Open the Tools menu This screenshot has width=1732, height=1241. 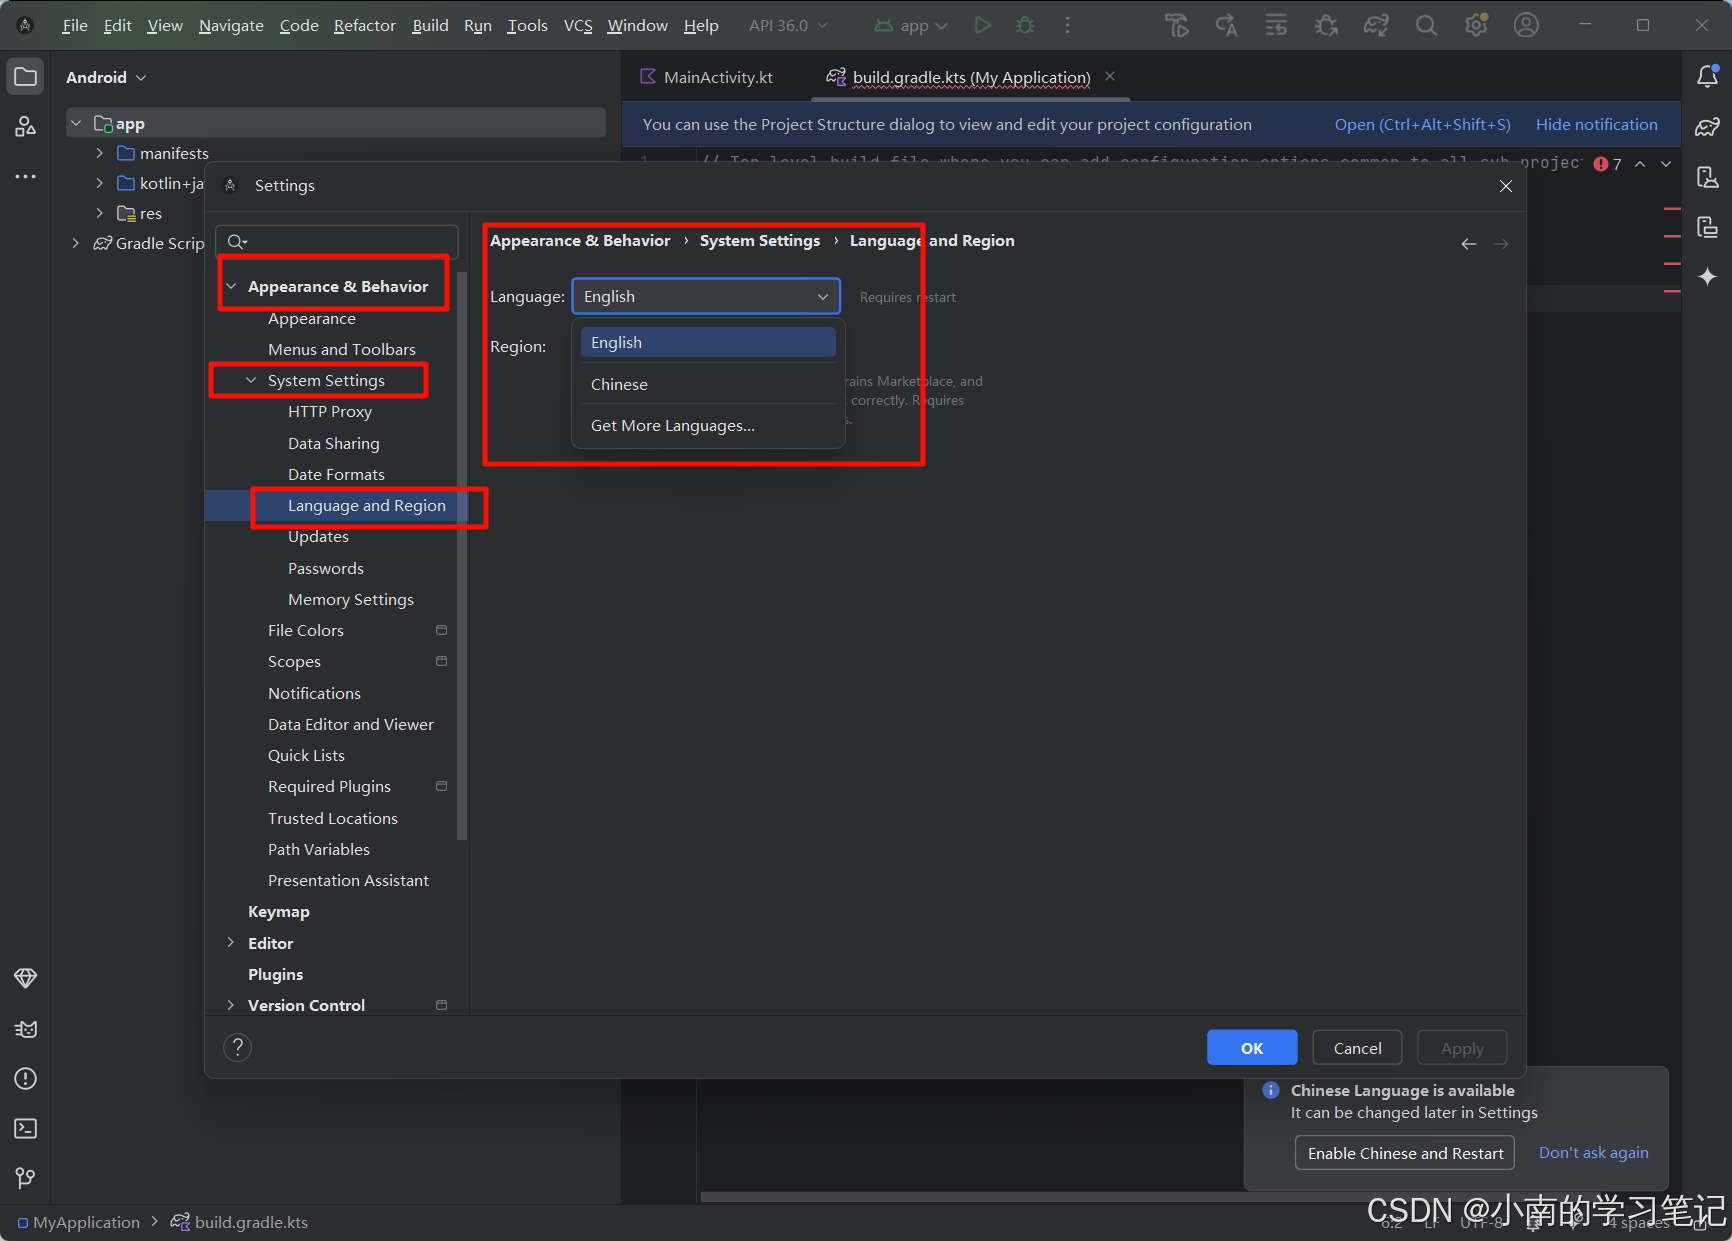527,25
